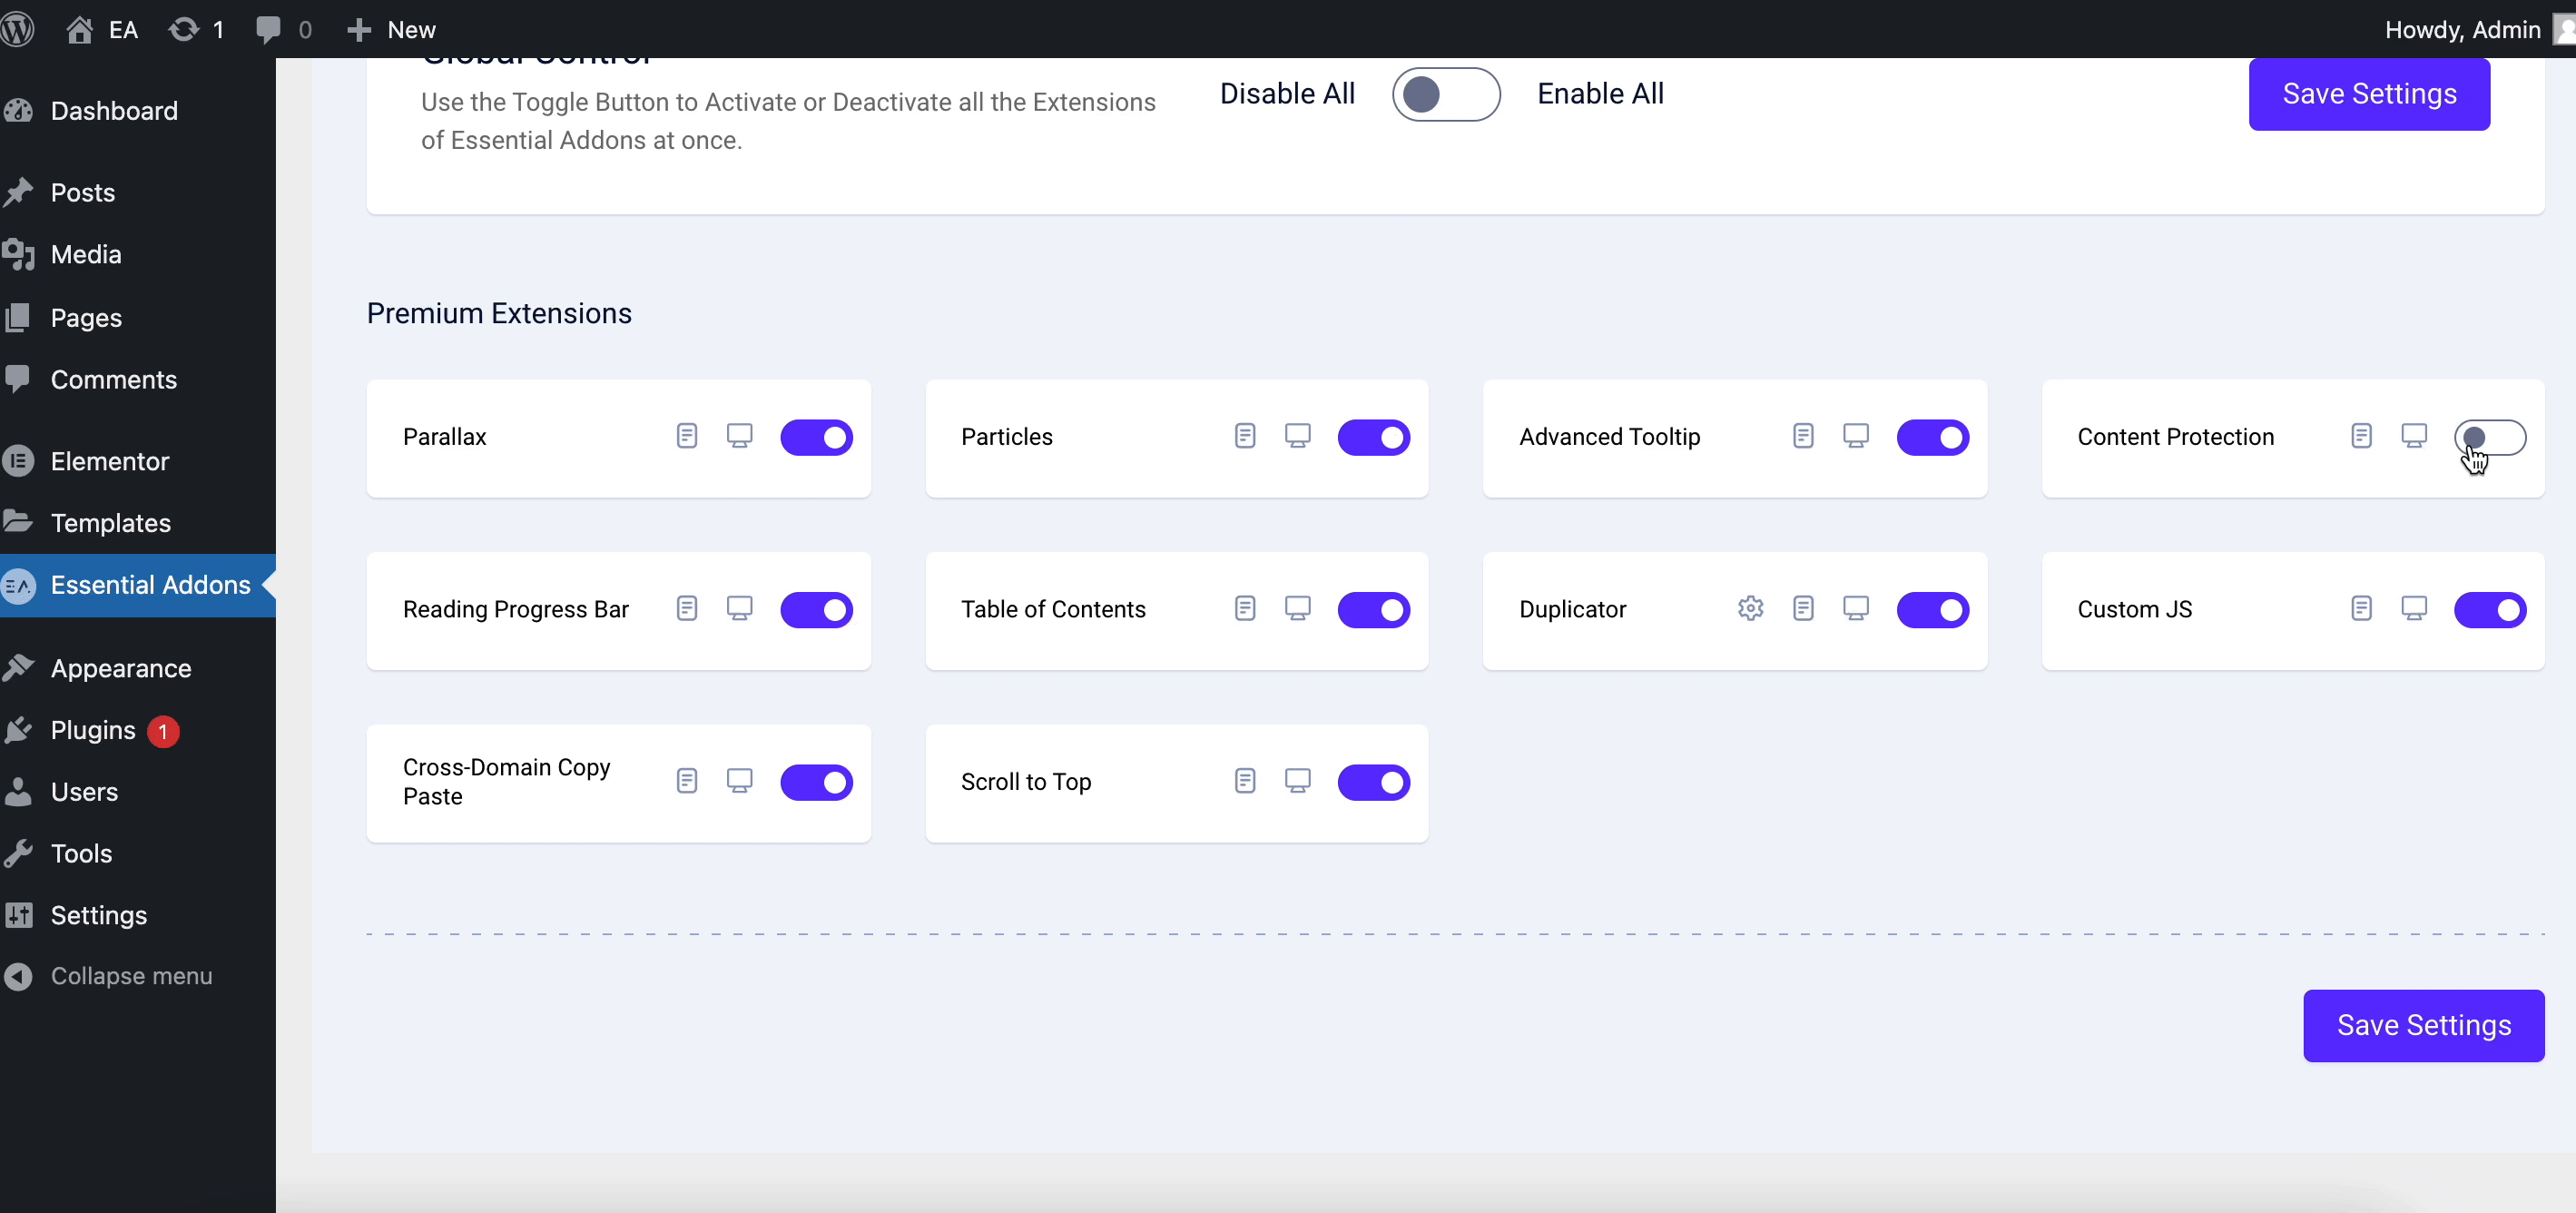This screenshot has width=2576, height=1213.
Task: Click the Parallax documentation icon
Action: 687,438
